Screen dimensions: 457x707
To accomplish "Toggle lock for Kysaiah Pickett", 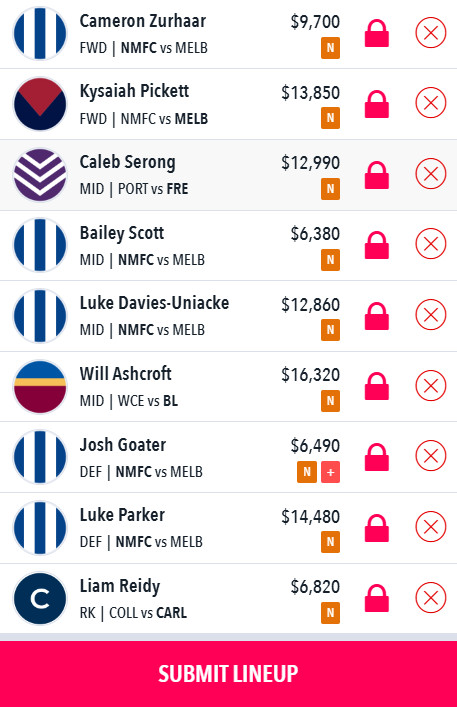I will pyautogui.click(x=376, y=104).
